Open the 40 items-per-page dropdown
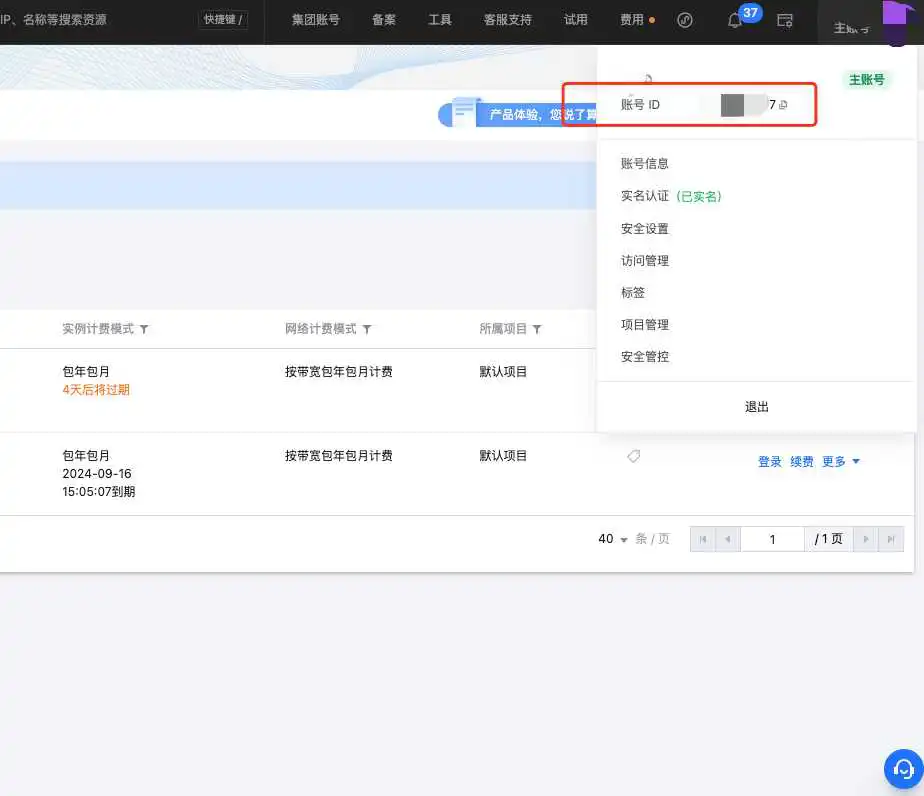 (x=613, y=539)
